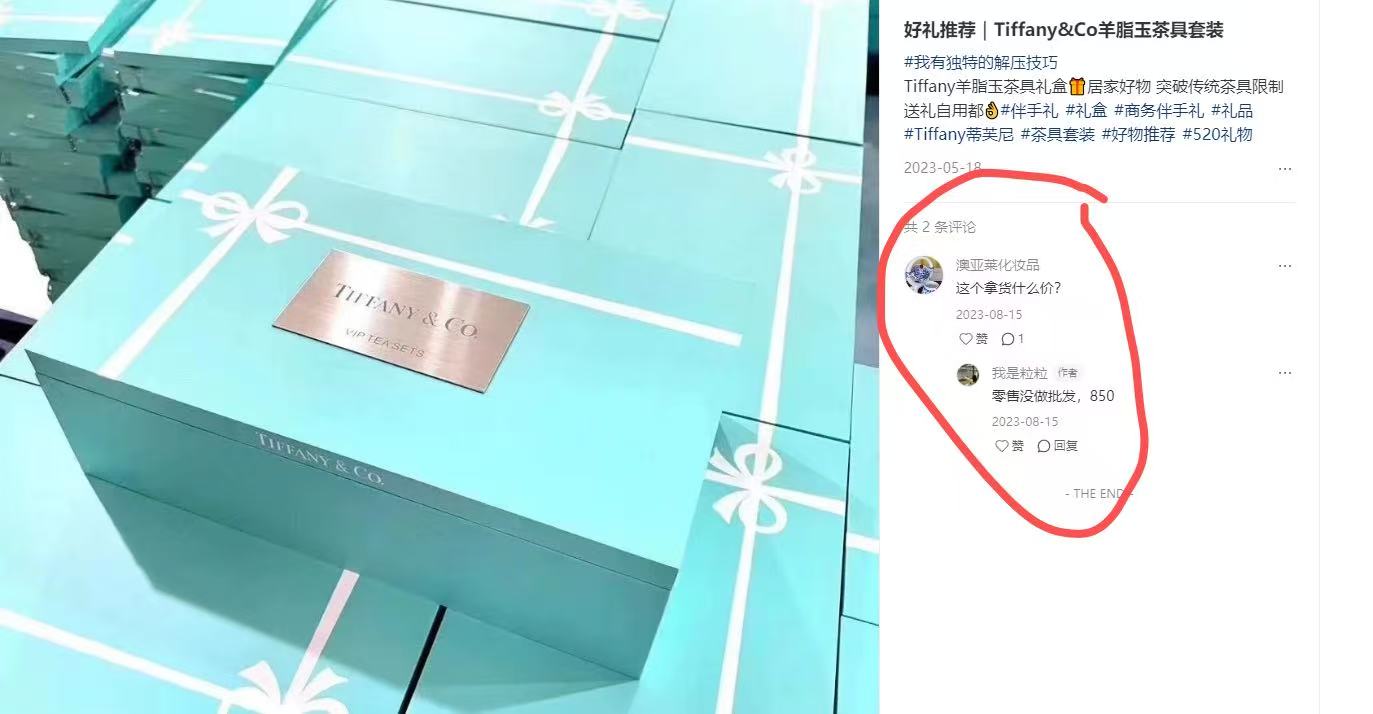Image resolution: width=1373 pixels, height=714 pixels.
Task: Open the username 澳亚莱化妆品
Action: (998, 265)
